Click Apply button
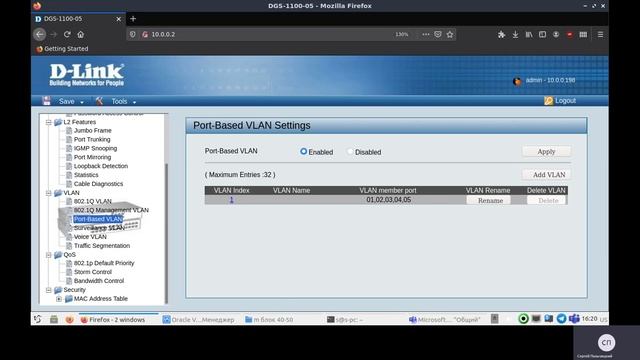Image resolution: width=640 pixels, height=360 pixels. 546,151
